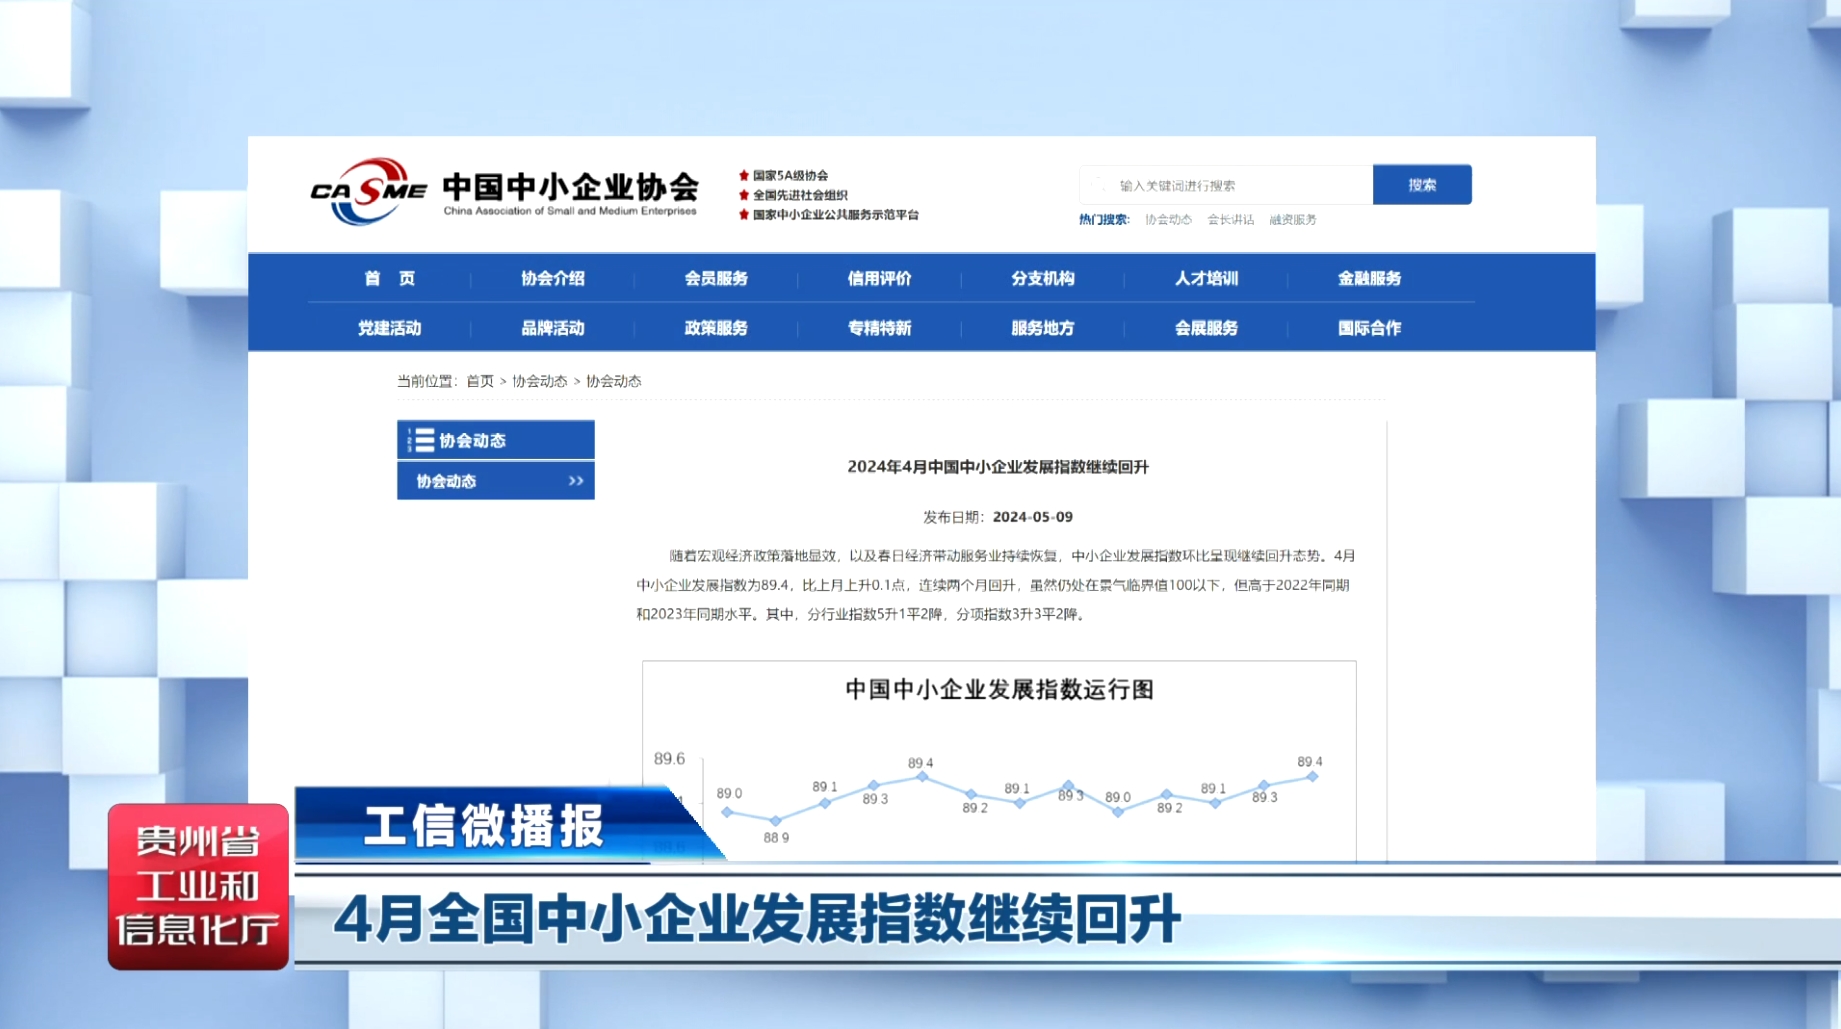Click hot search link 会长讲话
The height and width of the screenshot is (1029, 1841).
[1230, 220]
